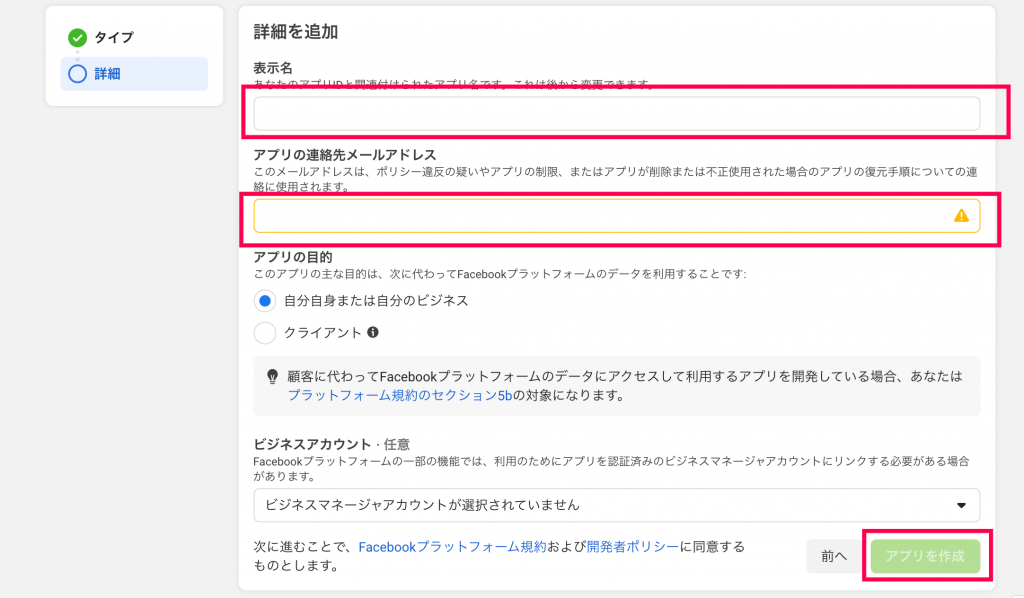Select the 自分自身または自分のビジネス radio button
1024x598 pixels.
click(x=264, y=301)
